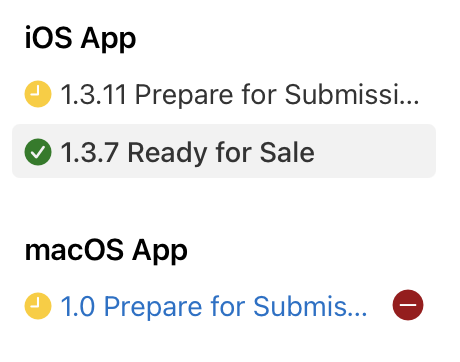The width and height of the screenshot is (460, 362).
Task: Click the truncated "Submissi..." text in iOS row
Action: tap(352, 95)
